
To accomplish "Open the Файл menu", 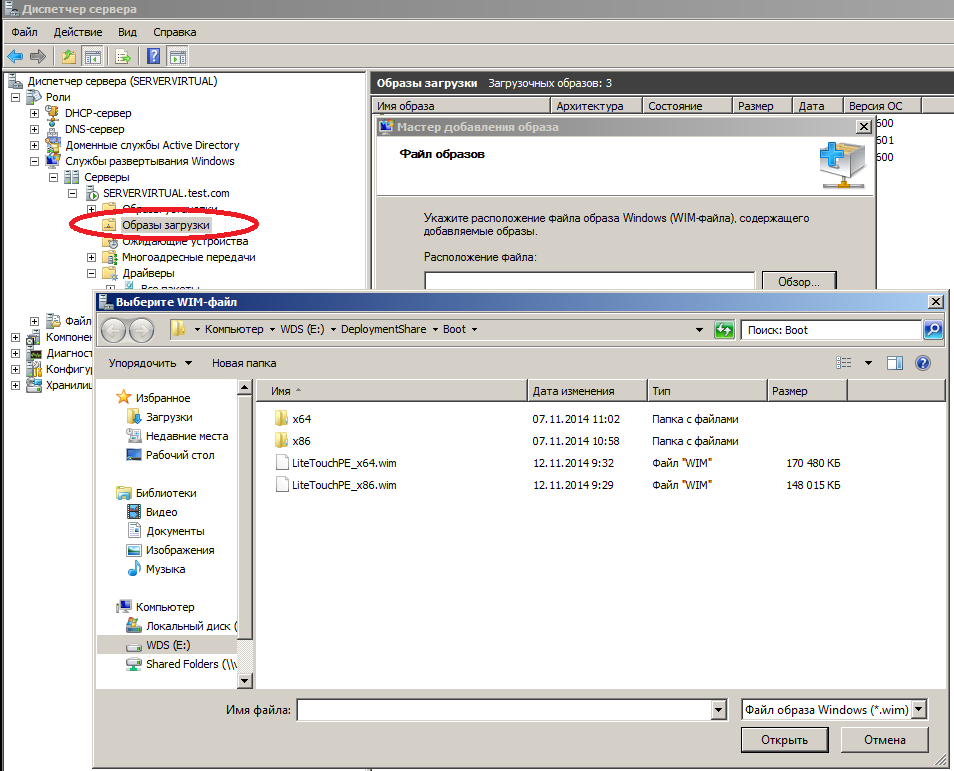I will point(24,32).
